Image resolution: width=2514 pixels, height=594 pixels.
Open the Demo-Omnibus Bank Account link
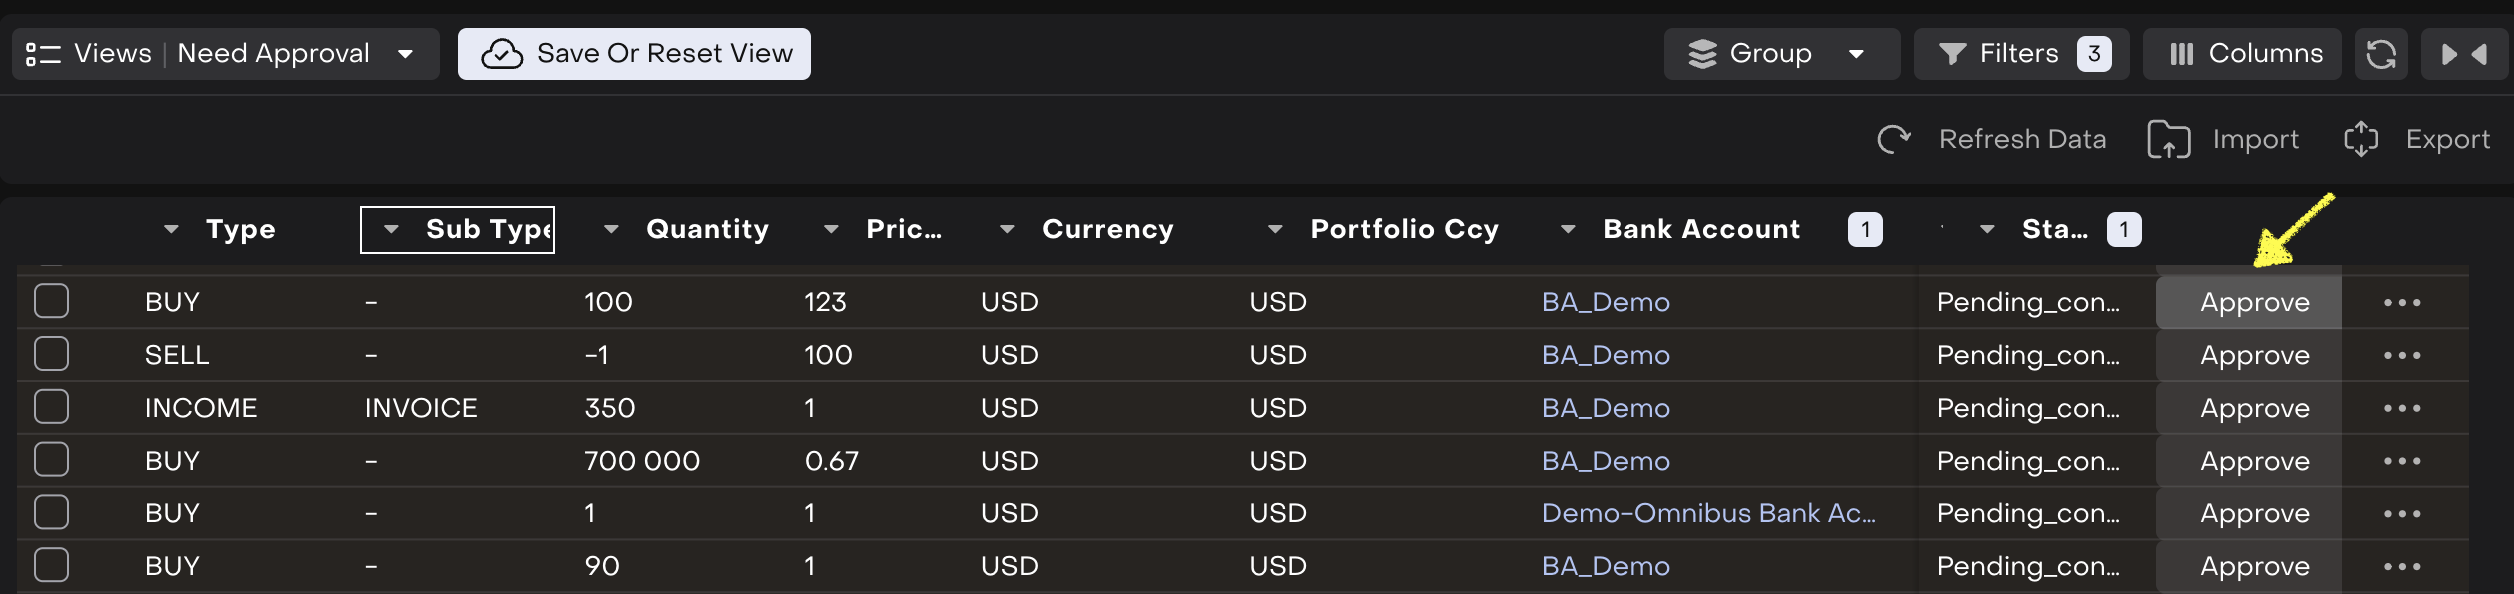1708,513
